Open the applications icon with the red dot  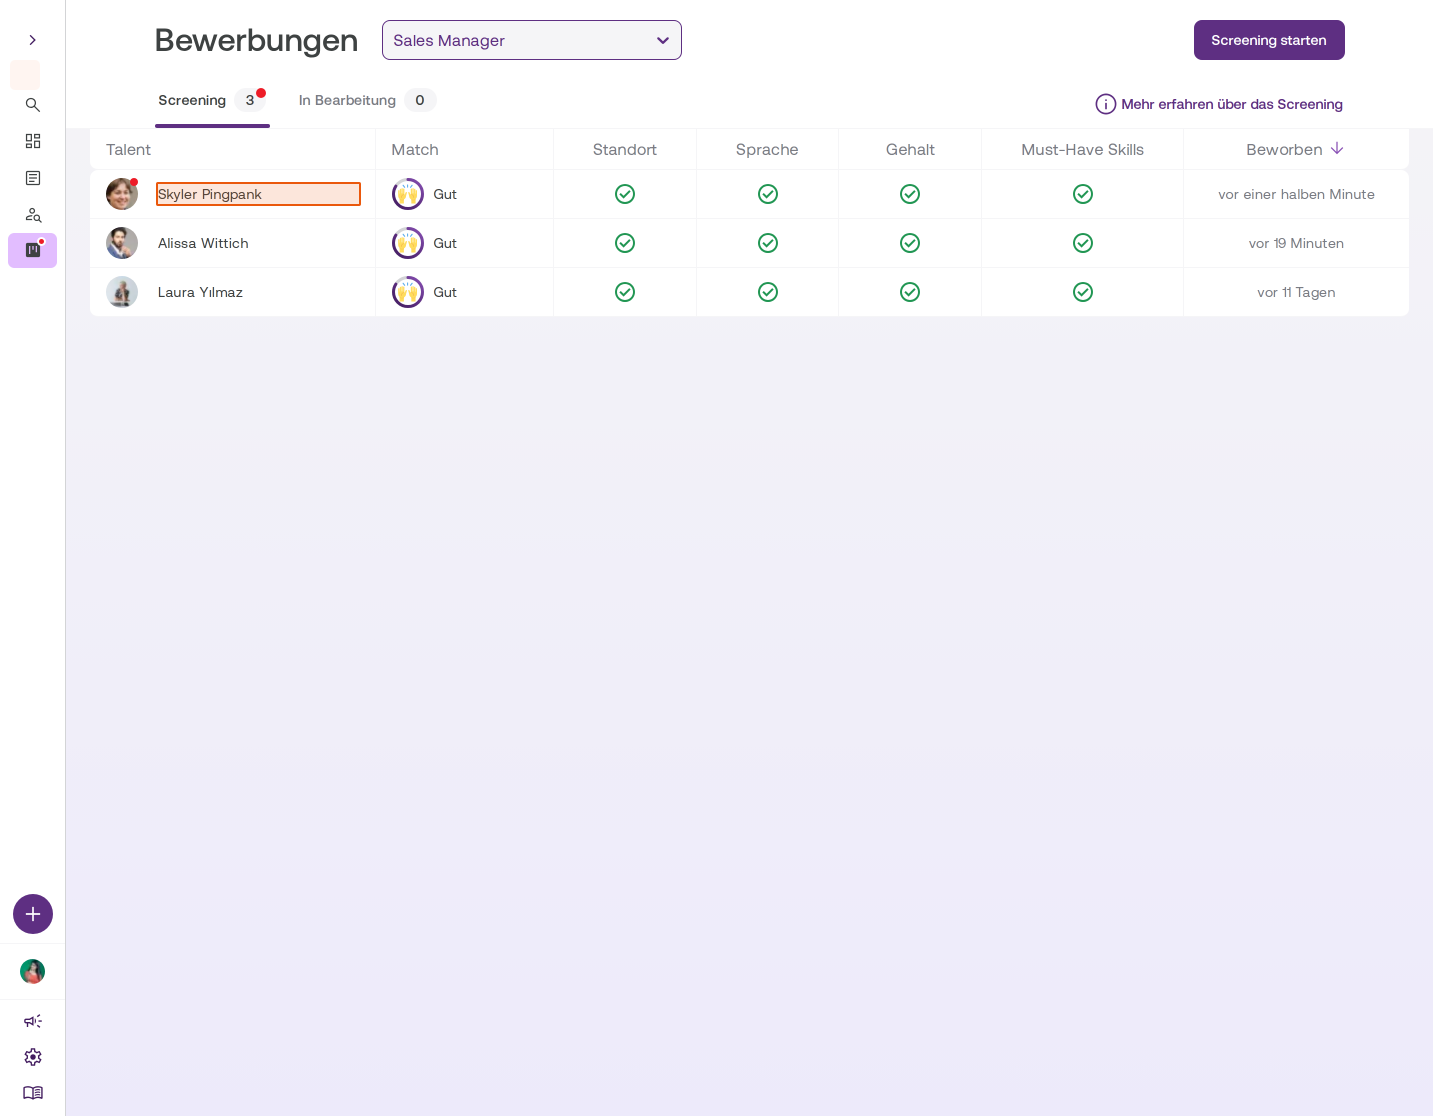click(x=33, y=250)
